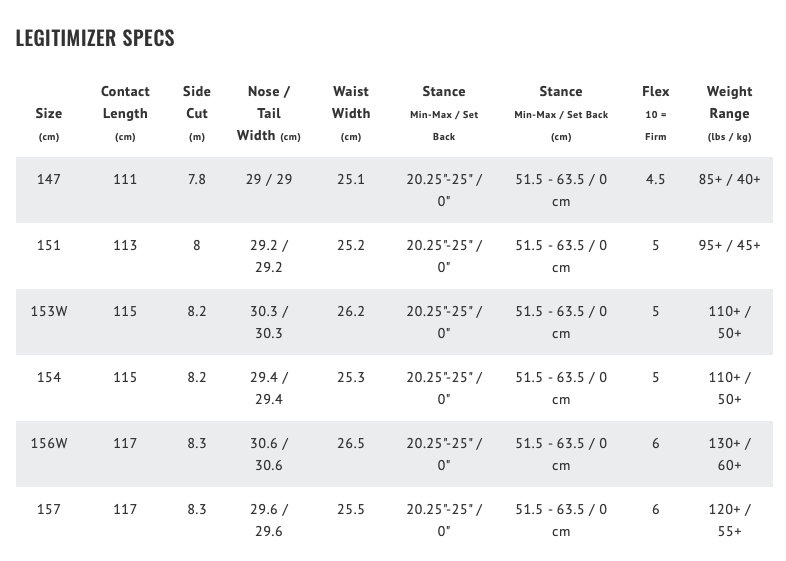Click the Weight Range column header
Viewport: 786px width, 561px height.
tap(729, 113)
